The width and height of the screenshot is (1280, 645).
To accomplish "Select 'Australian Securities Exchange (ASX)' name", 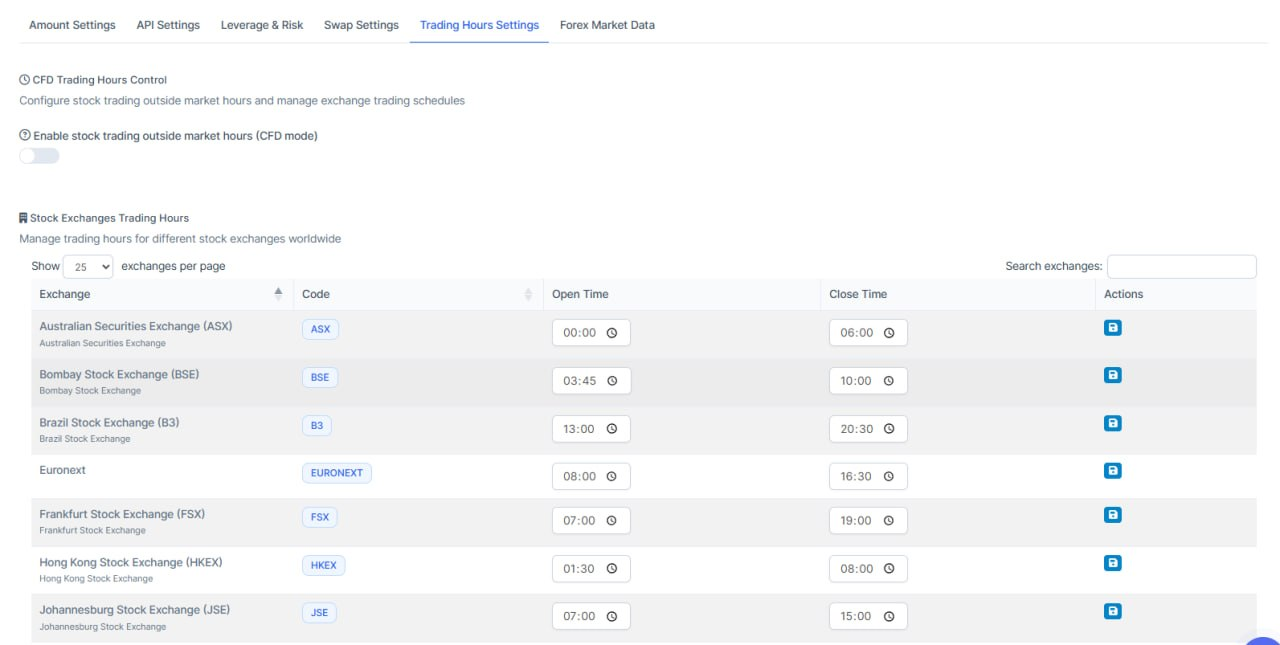I will pyautogui.click(x=136, y=326).
